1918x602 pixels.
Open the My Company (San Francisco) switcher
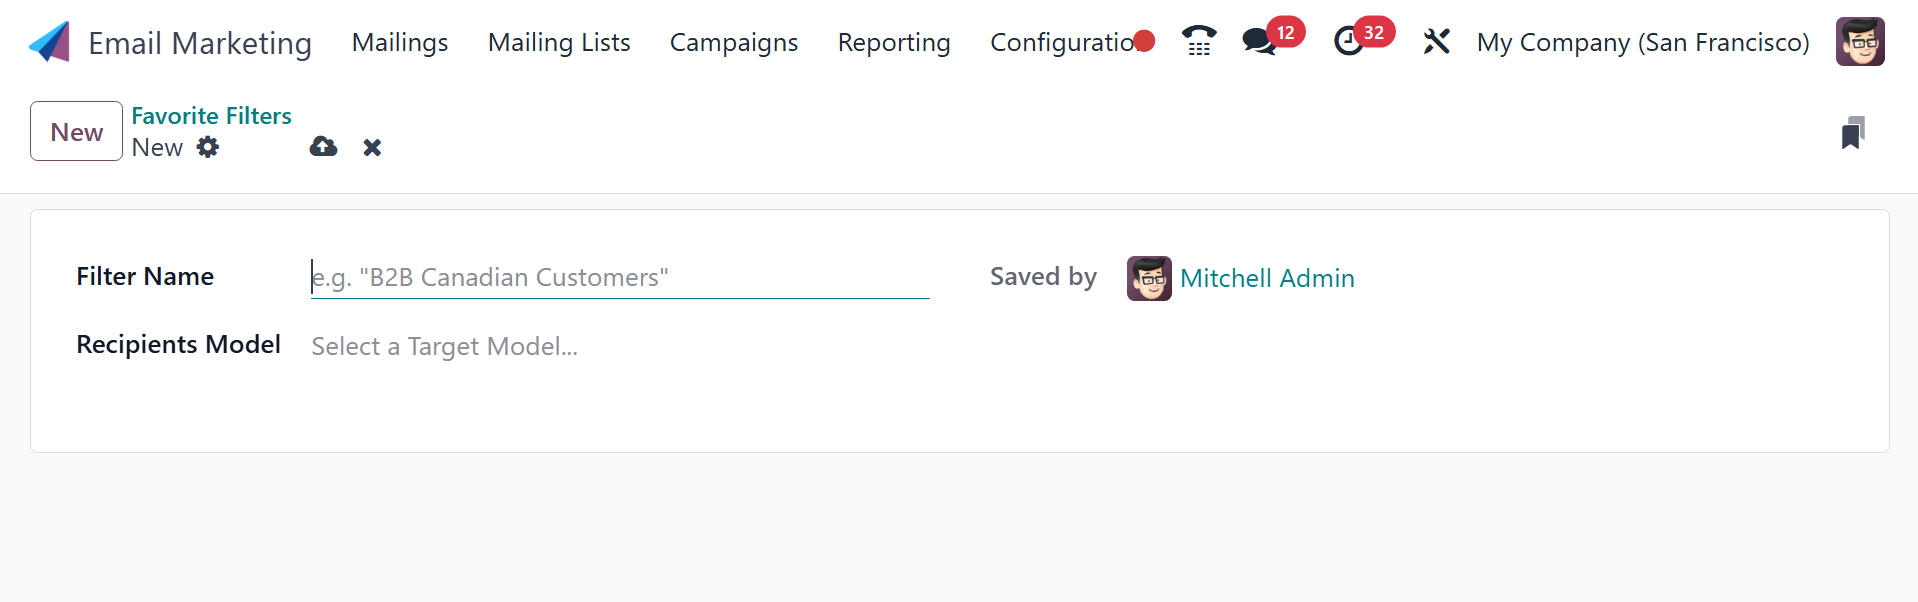(1642, 42)
